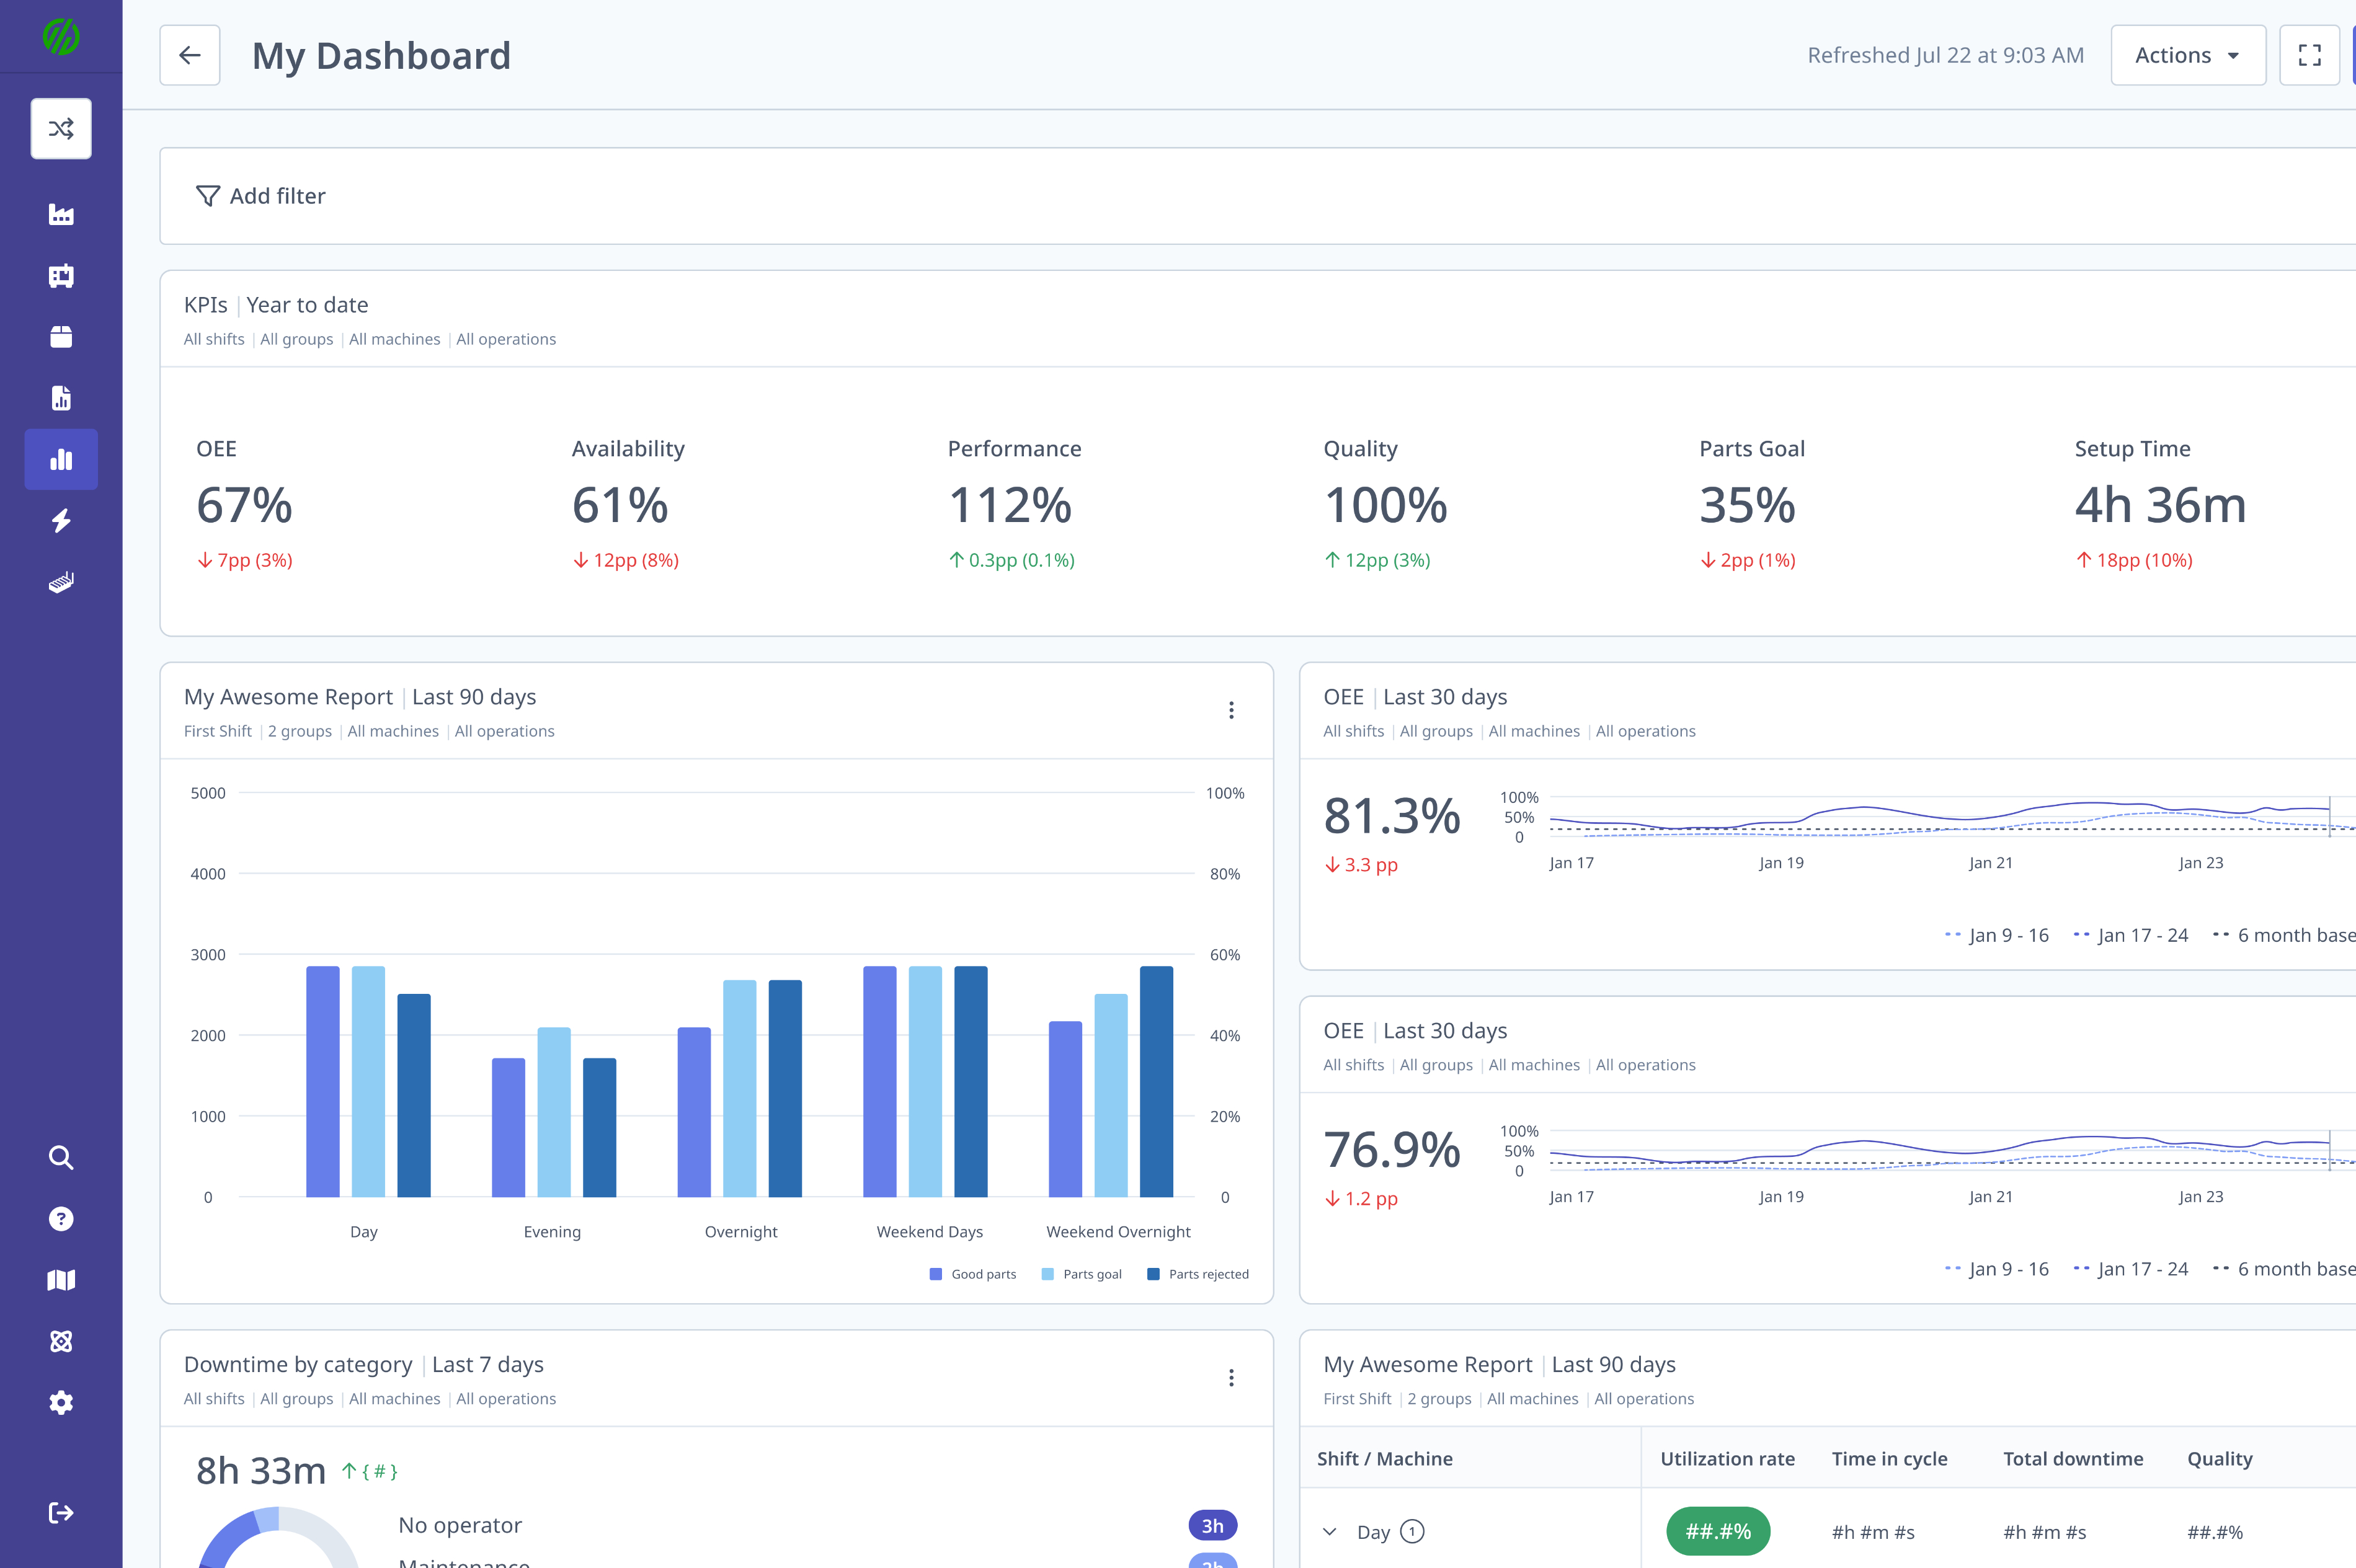Screen dimensions: 2356x1568
Task: Click the 8h 33m downtime total
Action: tap(261, 1471)
